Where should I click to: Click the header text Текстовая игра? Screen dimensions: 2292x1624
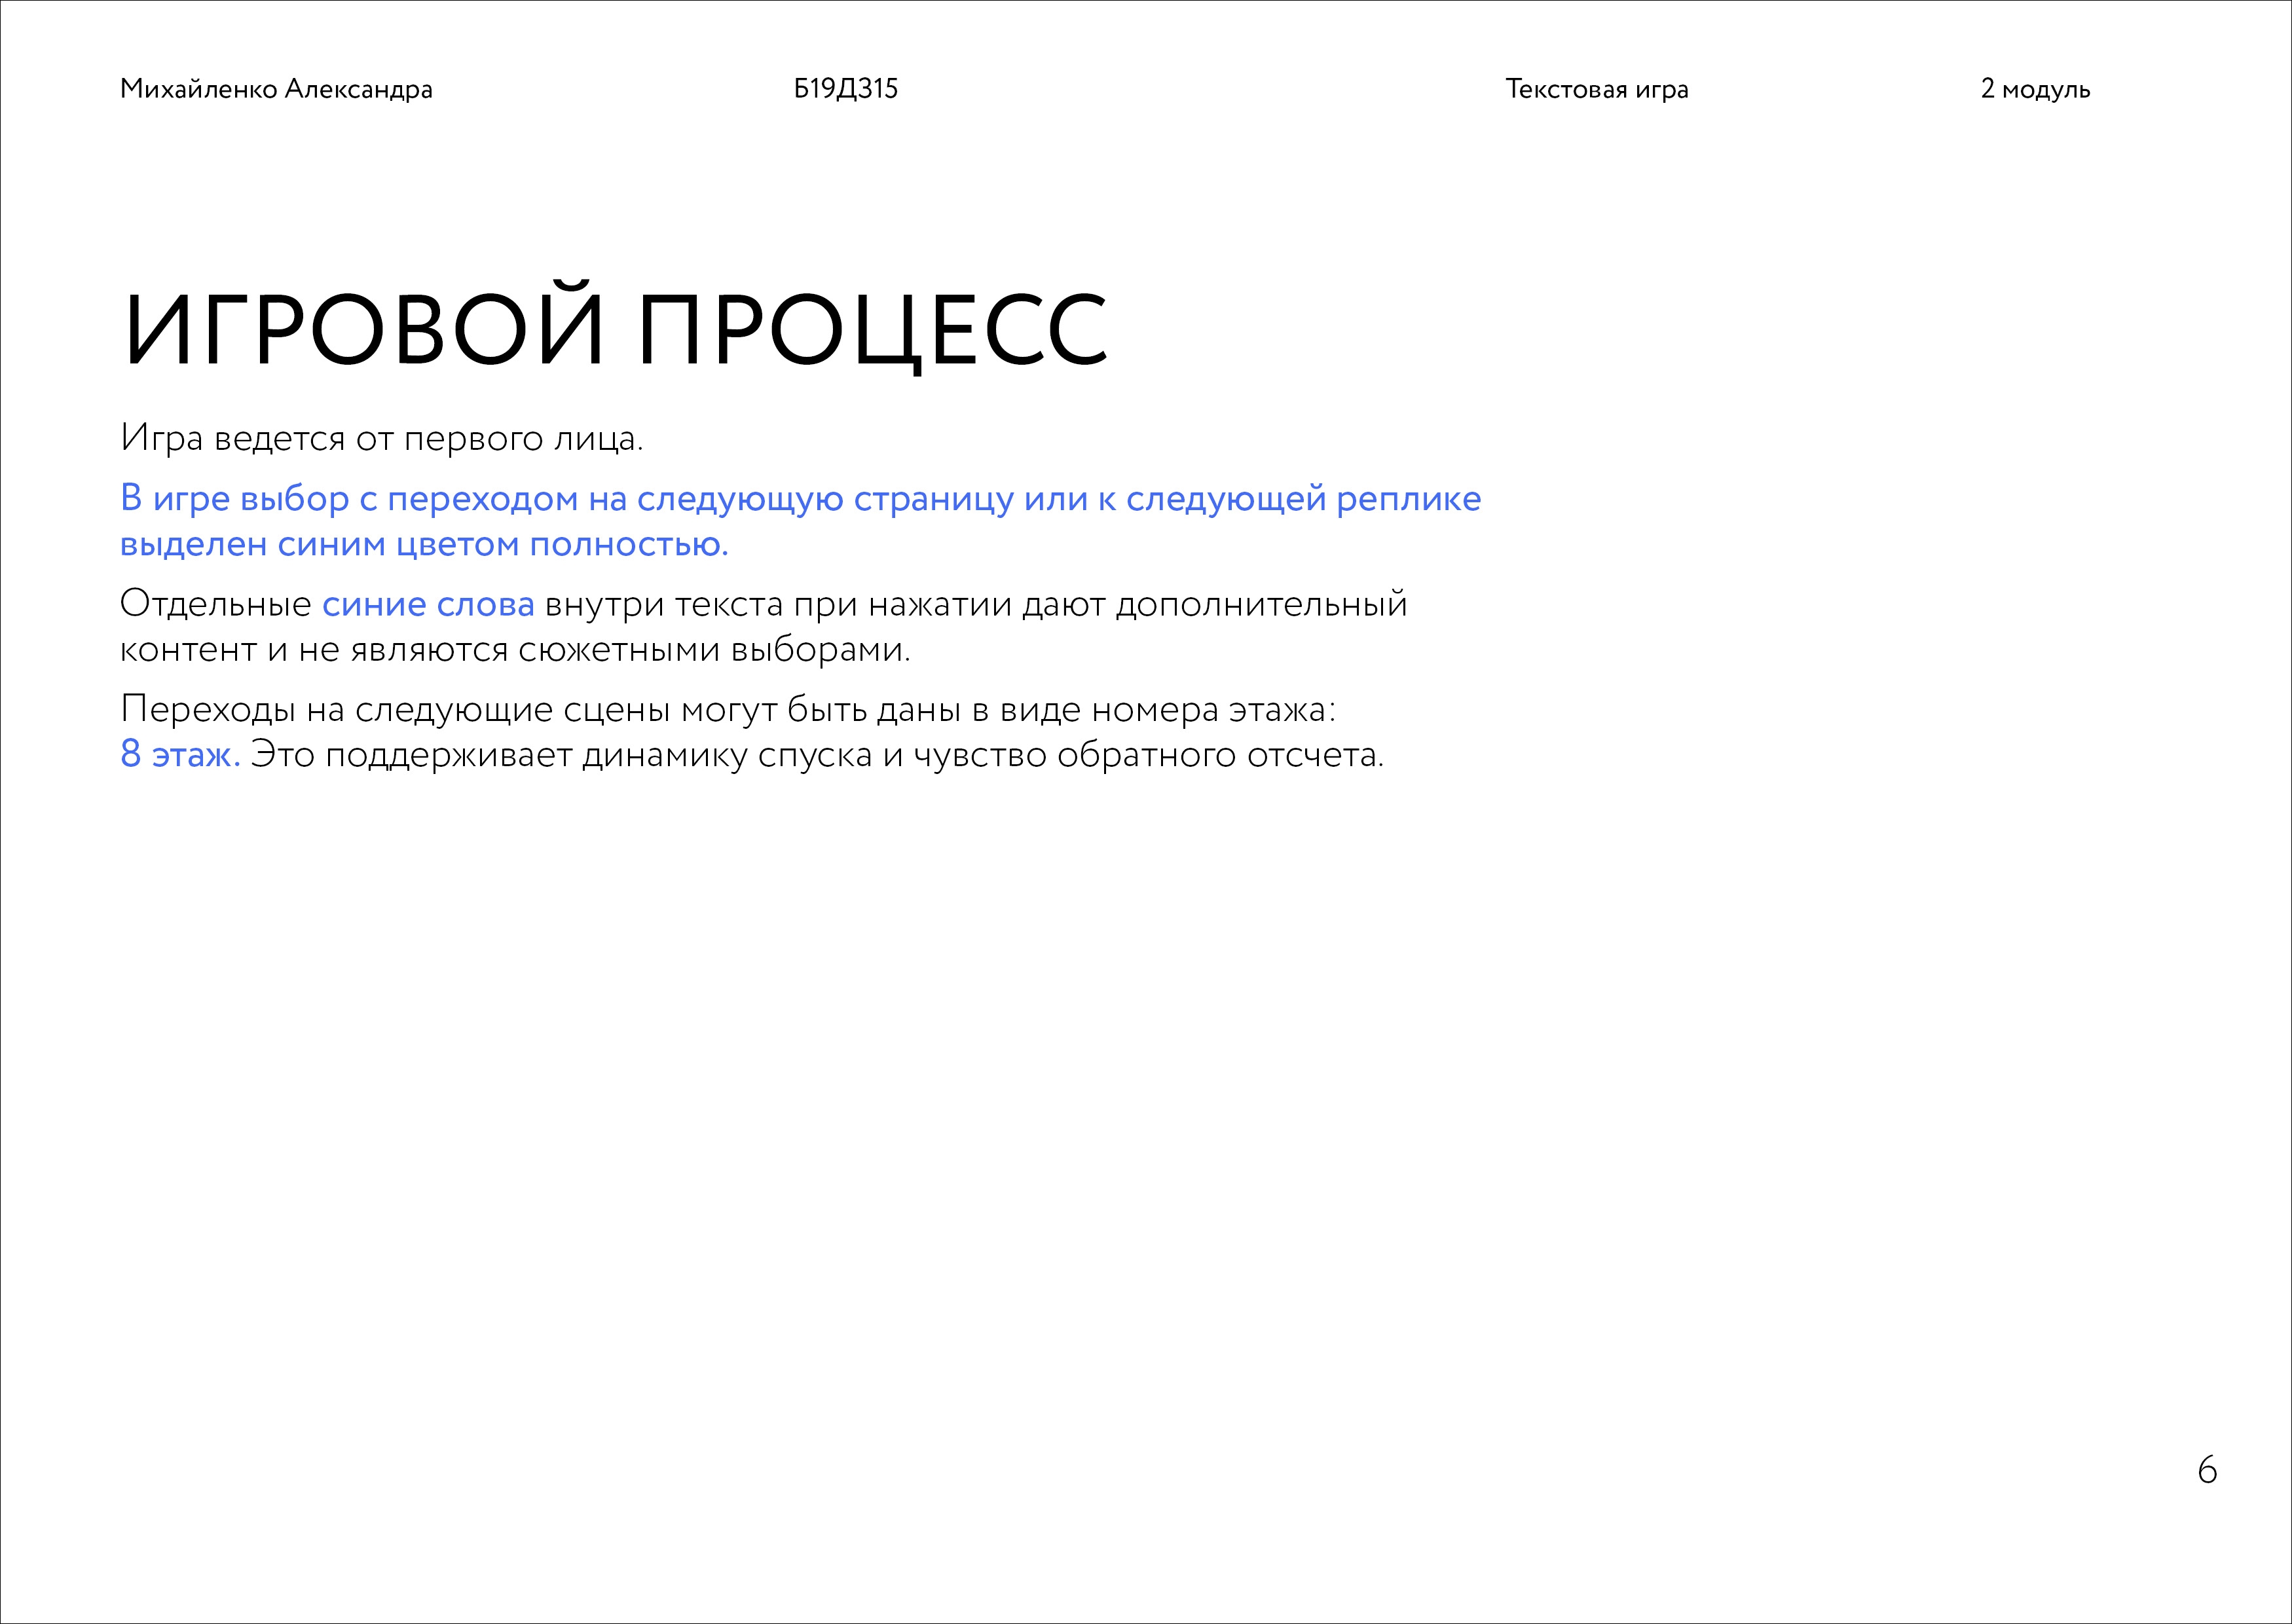(x=1597, y=89)
